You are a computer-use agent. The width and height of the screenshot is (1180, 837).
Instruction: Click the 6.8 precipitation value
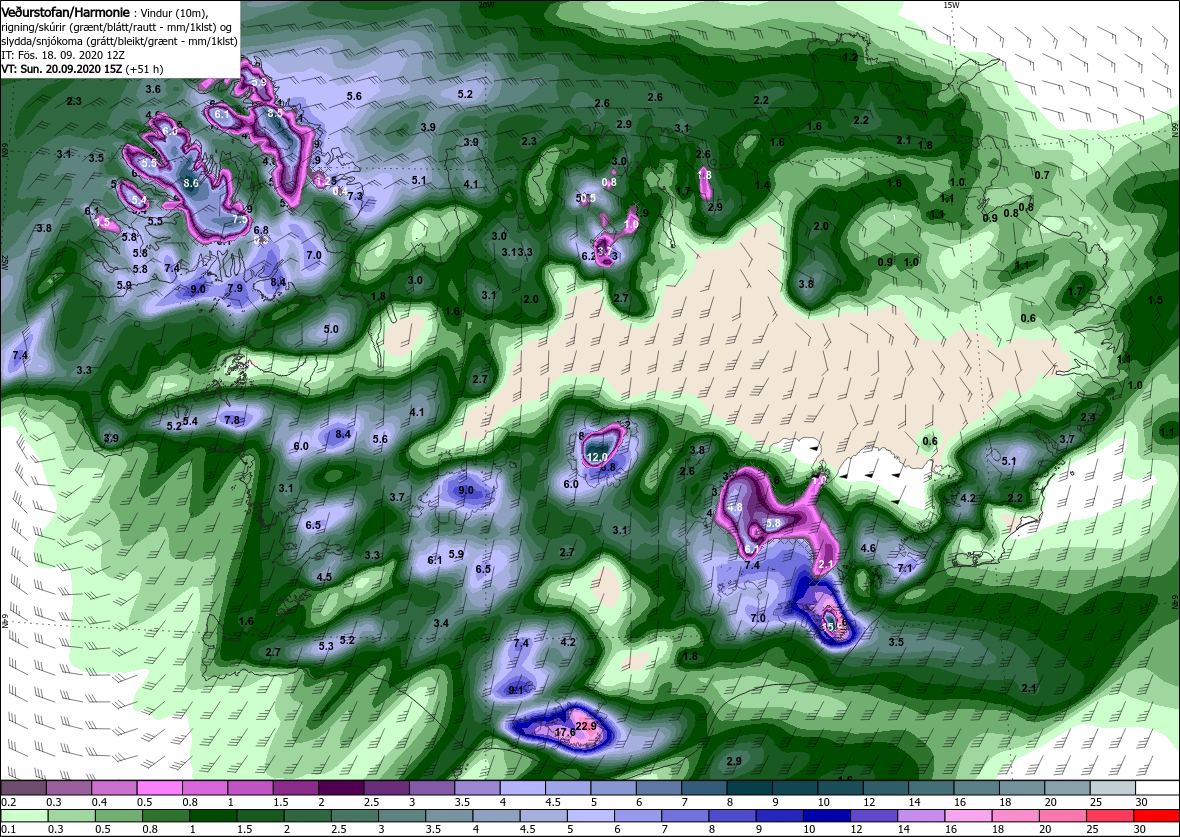click(261, 230)
